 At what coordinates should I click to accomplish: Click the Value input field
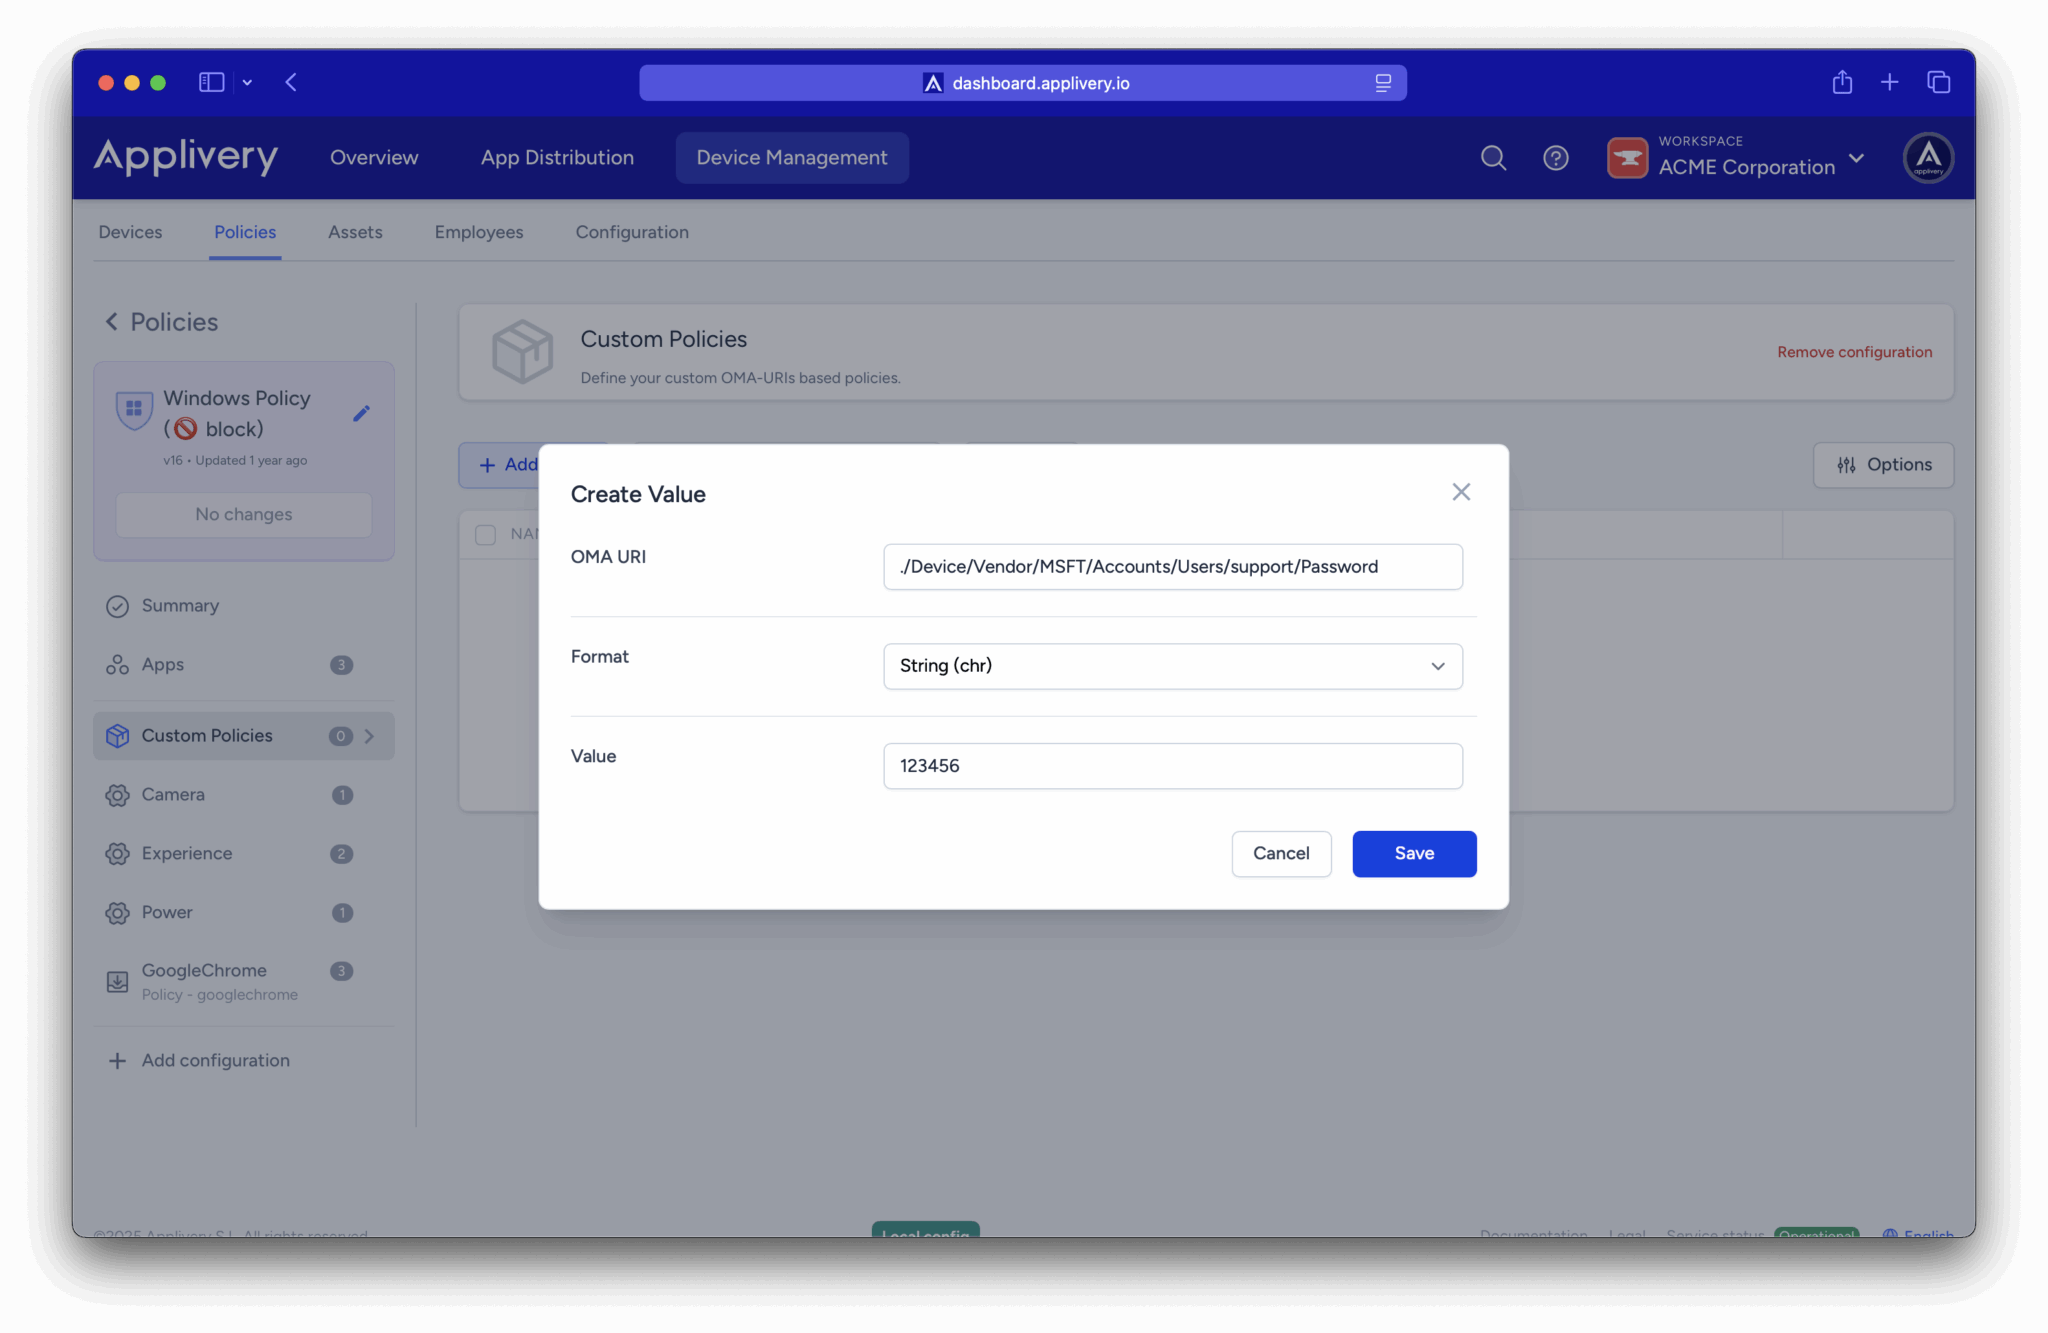point(1172,766)
